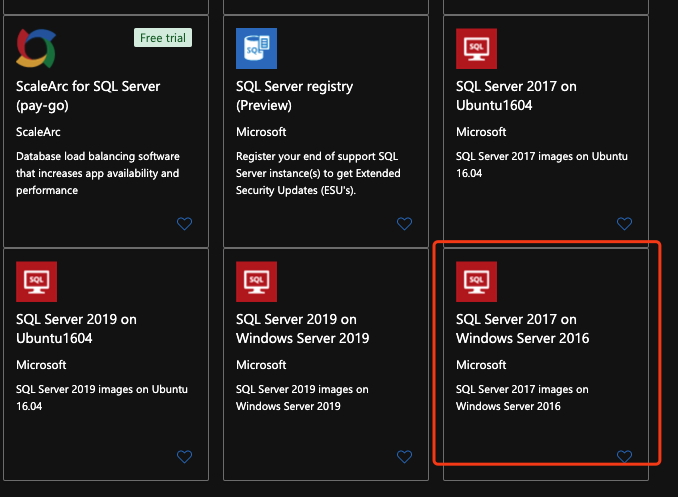Click Microsoft publisher under SQL Server 2019 on Windows Server 2019

pyautogui.click(x=261, y=365)
